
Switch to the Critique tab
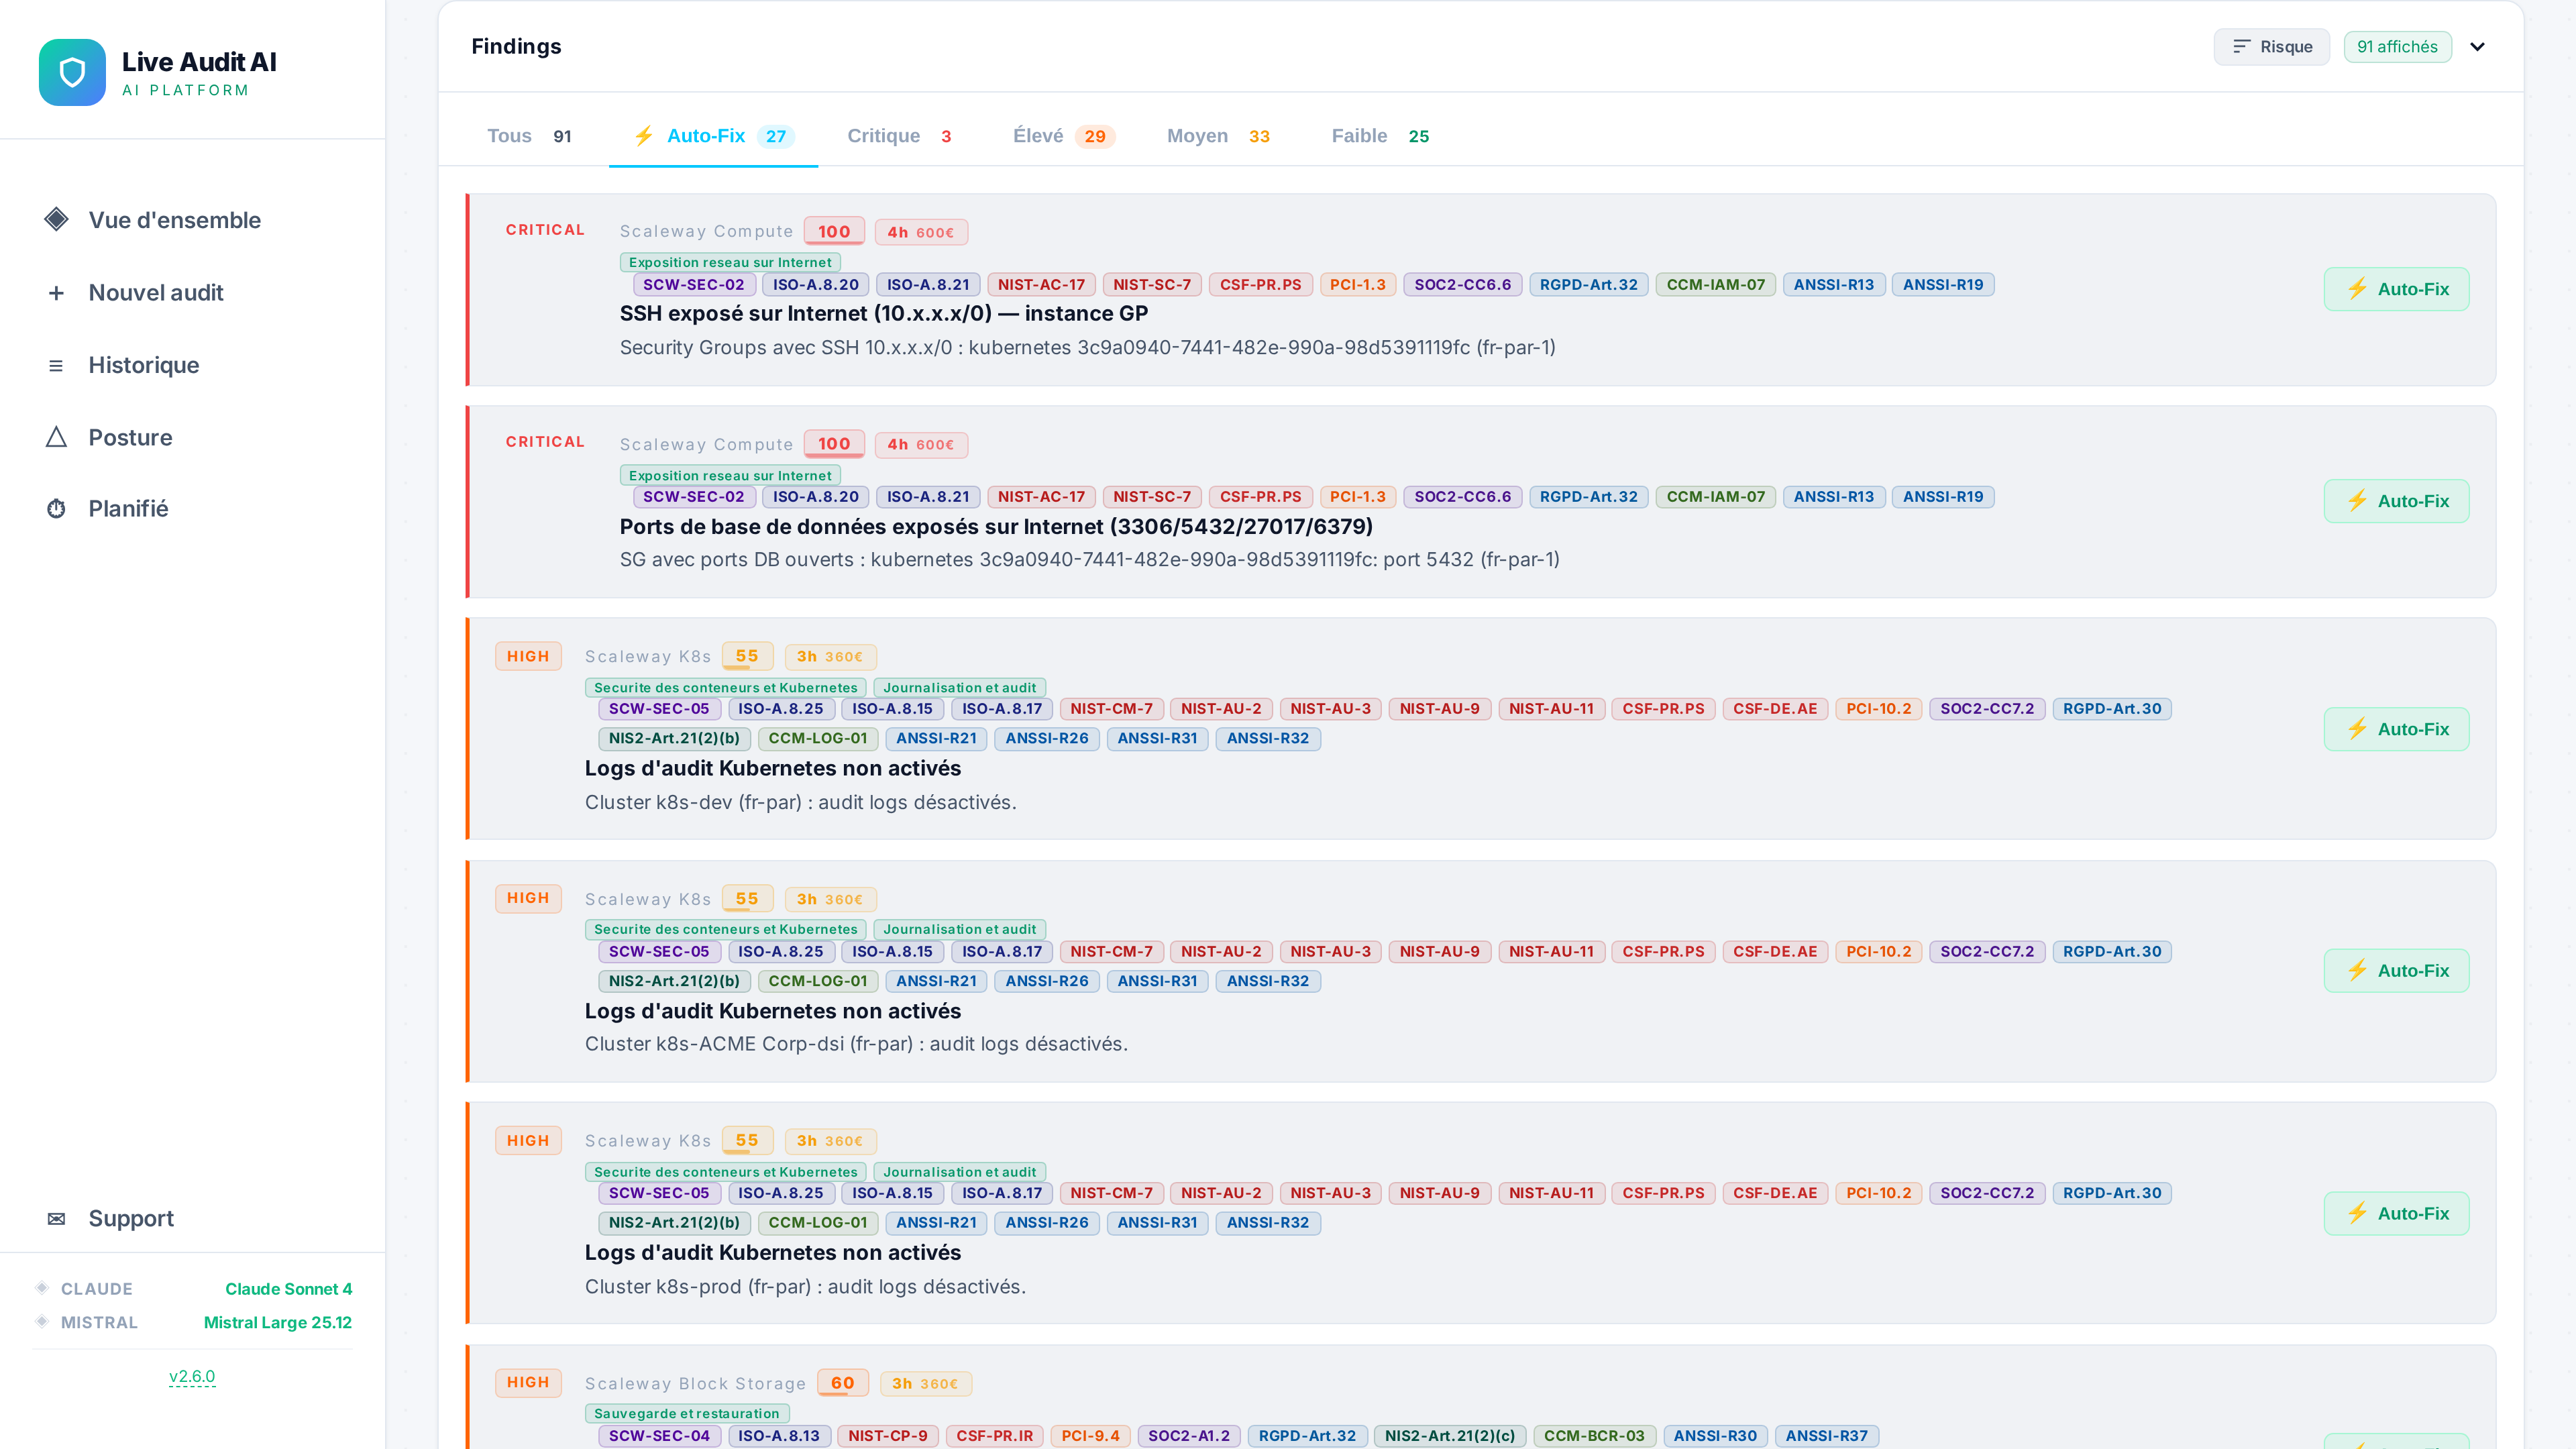coord(898,136)
